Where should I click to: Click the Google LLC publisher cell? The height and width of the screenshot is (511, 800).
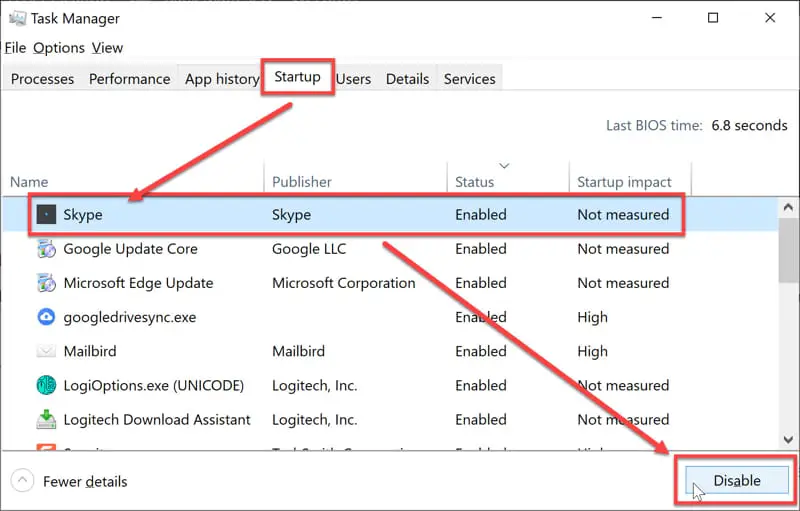click(x=309, y=249)
